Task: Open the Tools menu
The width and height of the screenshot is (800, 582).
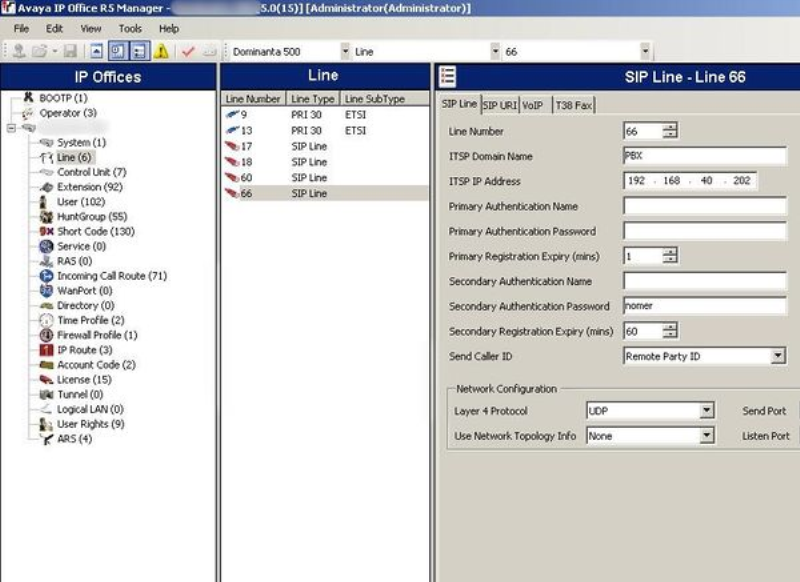Action: coord(130,29)
